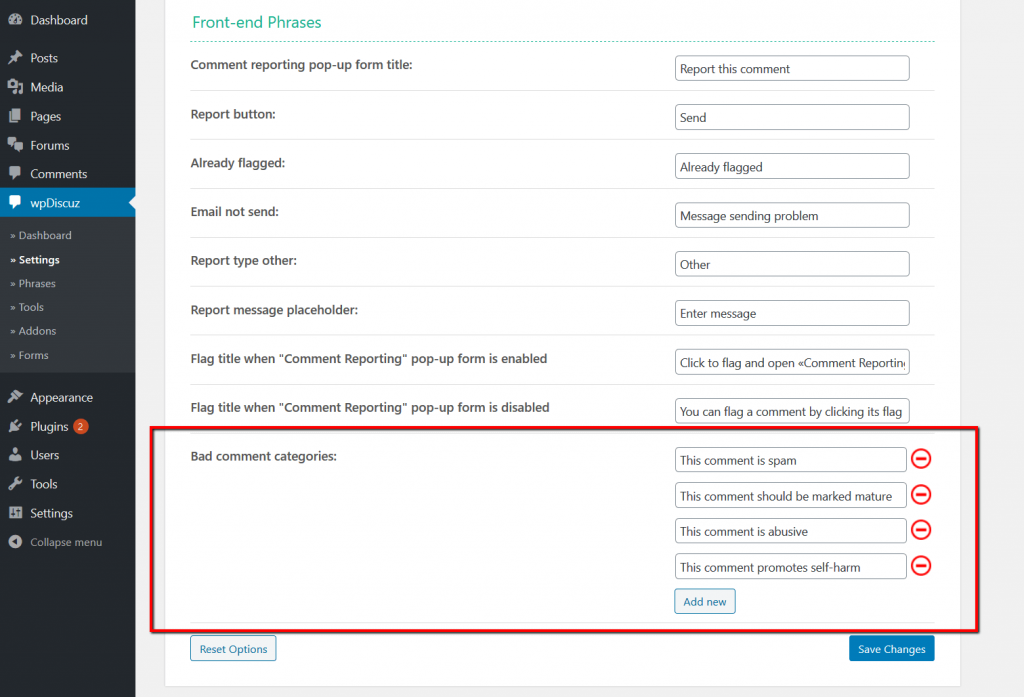This screenshot has width=1024, height=697.
Task: Remove the 'promotes self-harm' comment category
Action: pos(921,565)
